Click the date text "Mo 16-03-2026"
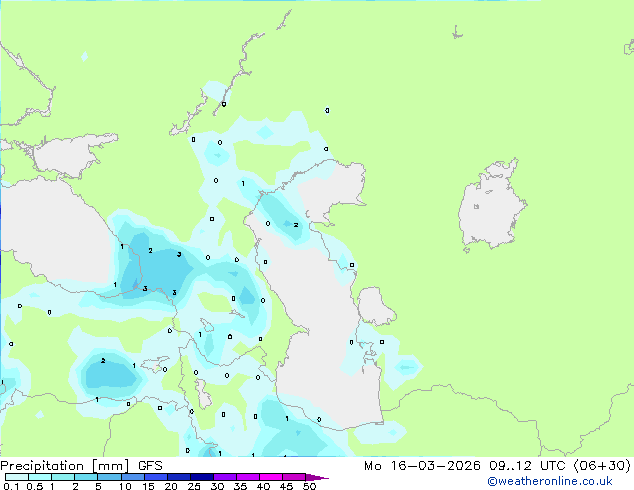 422,466
